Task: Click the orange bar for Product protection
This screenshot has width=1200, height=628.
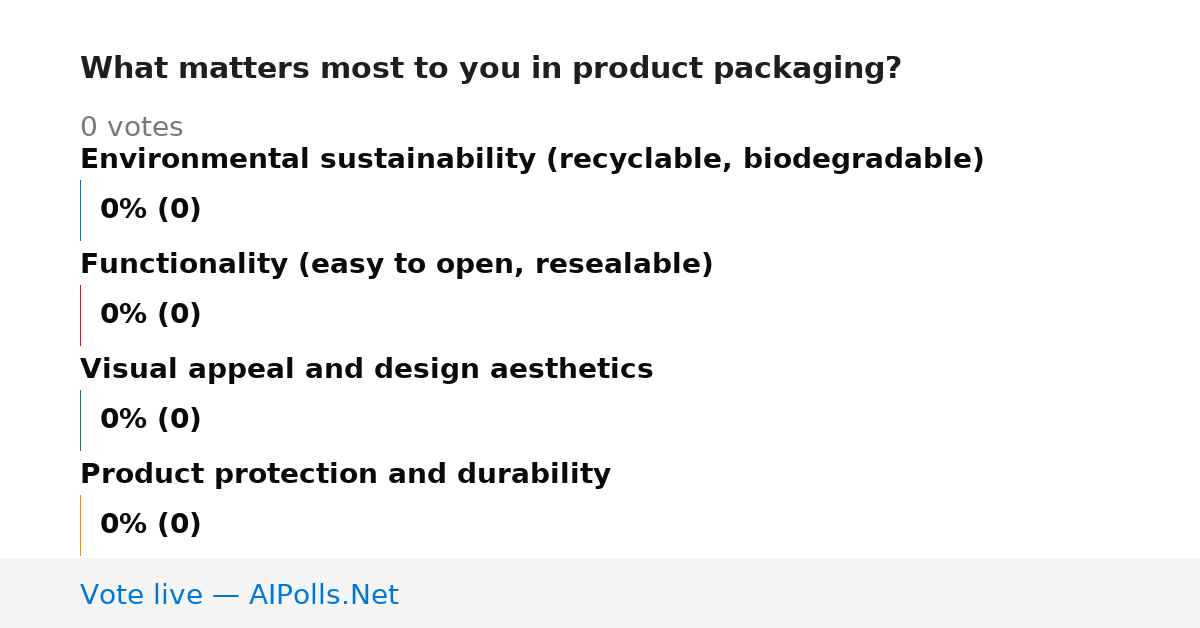Action: [x=80, y=525]
